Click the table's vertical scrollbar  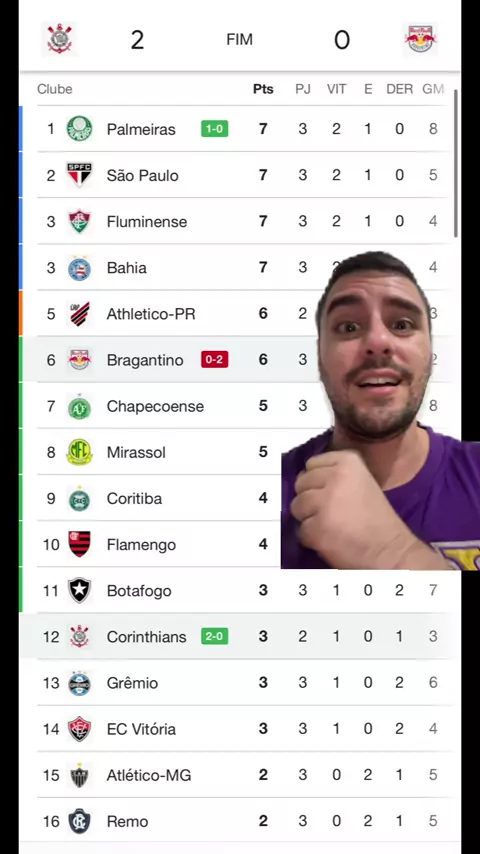(456, 163)
